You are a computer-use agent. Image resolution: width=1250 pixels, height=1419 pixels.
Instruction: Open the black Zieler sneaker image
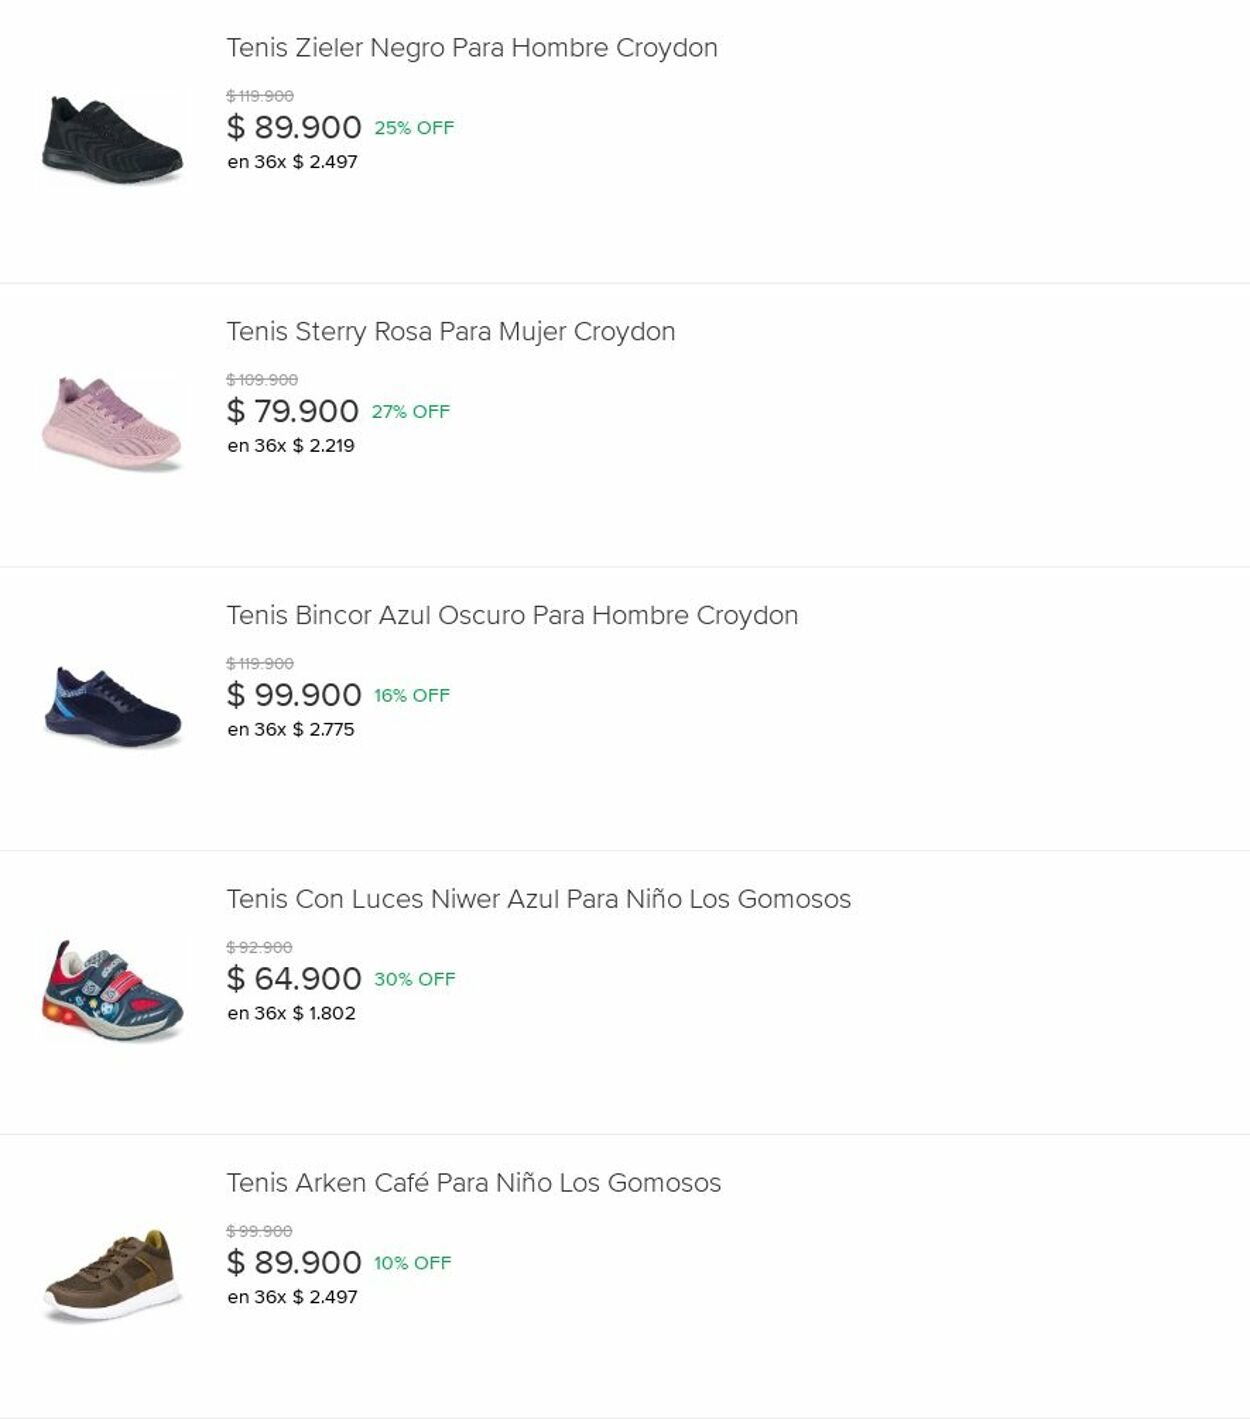tap(112, 140)
